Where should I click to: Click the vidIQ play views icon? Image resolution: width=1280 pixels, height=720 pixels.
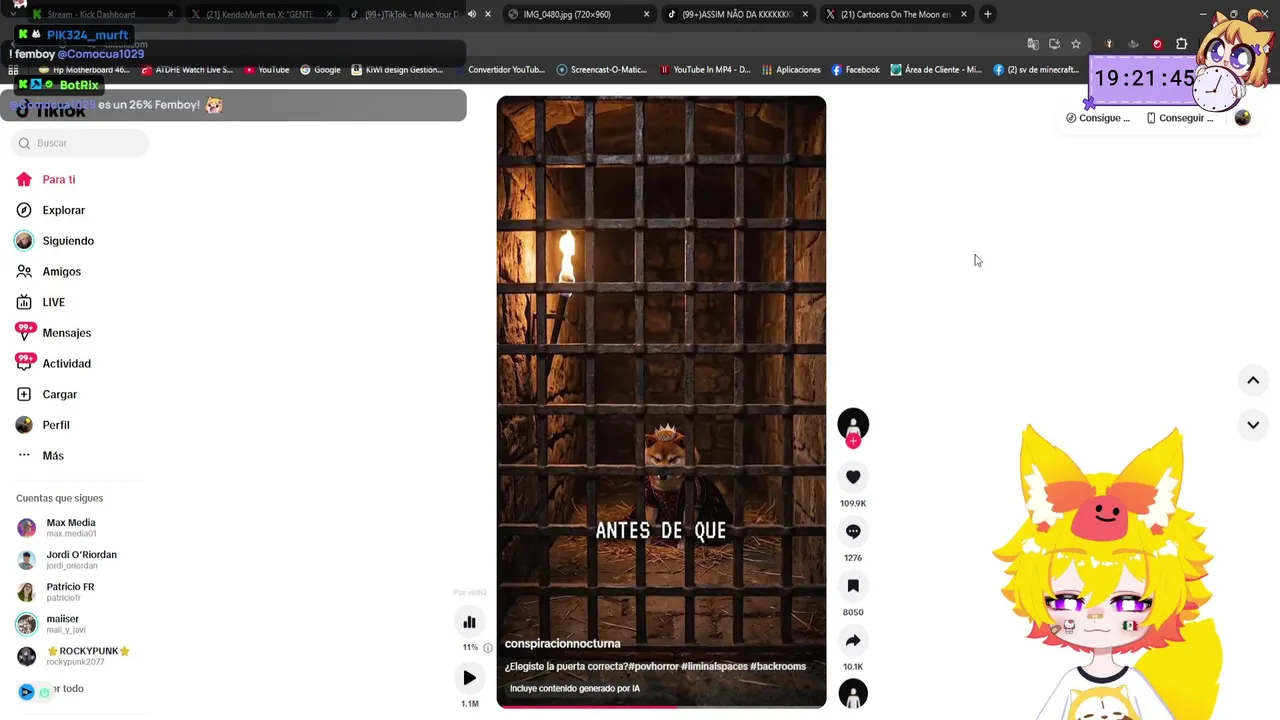coord(469,678)
